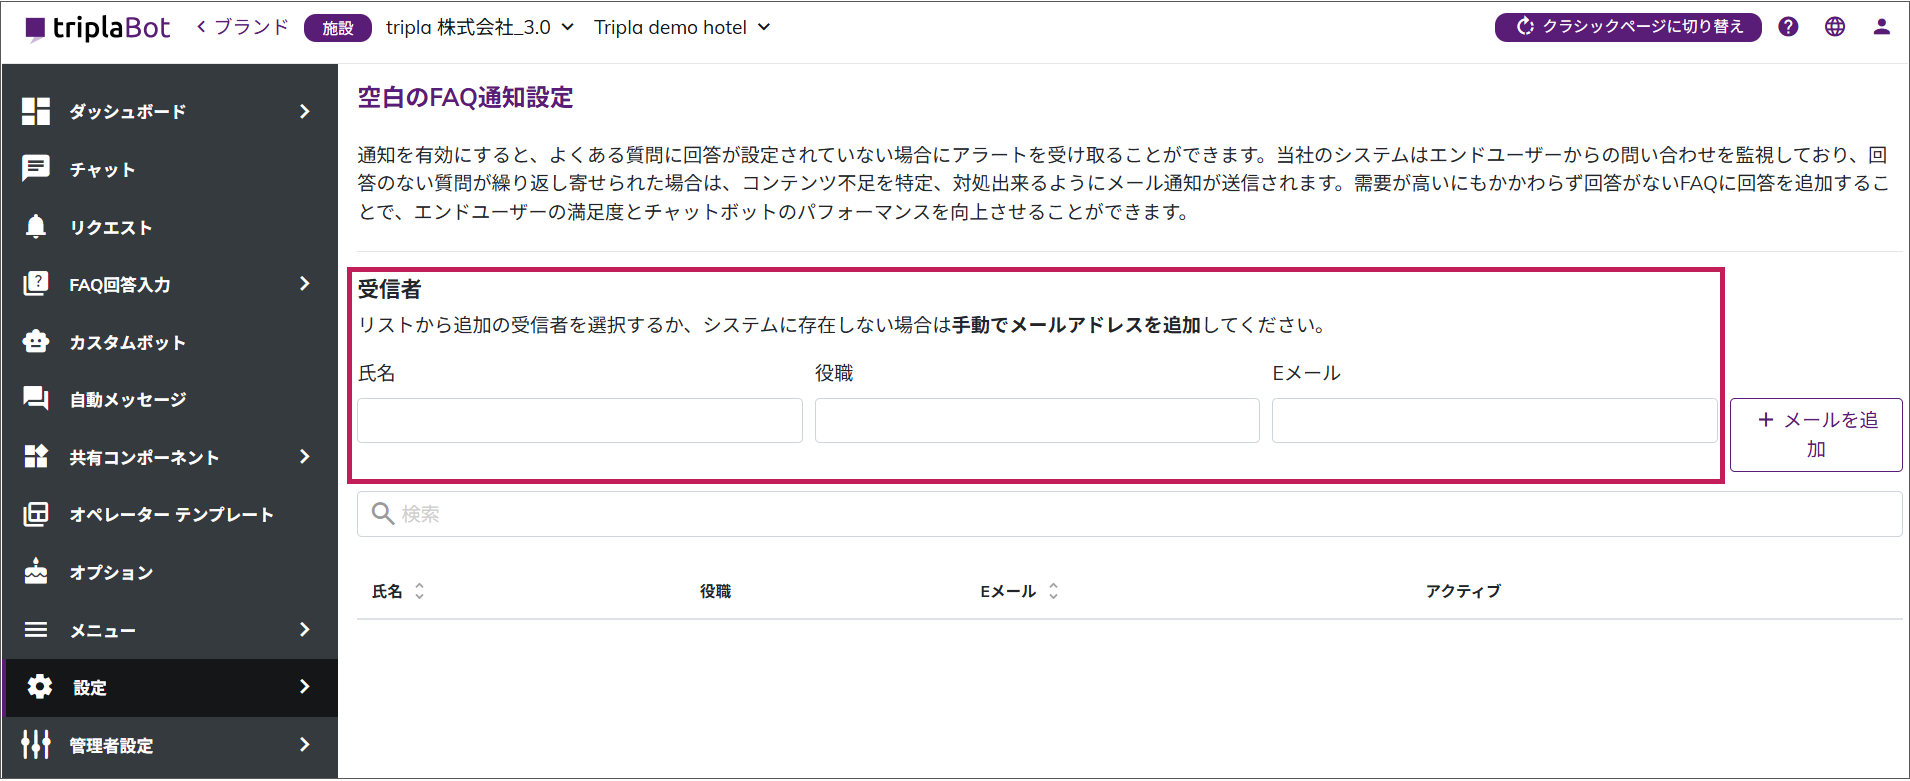The width and height of the screenshot is (1910, 781).
Task: Sort the table by 氏名 column
Action: click(x=419, y=591)
